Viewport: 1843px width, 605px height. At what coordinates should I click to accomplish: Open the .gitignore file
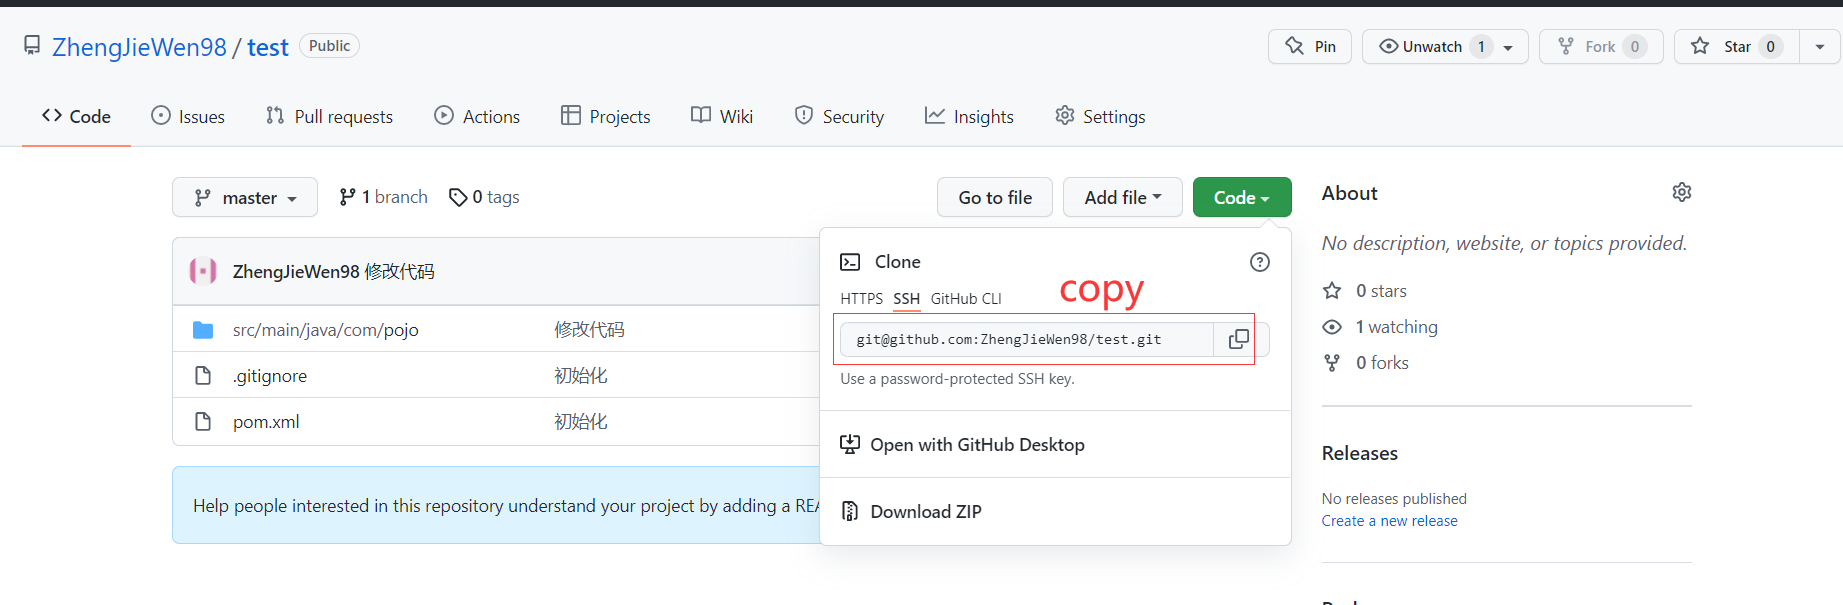point(270,376)
